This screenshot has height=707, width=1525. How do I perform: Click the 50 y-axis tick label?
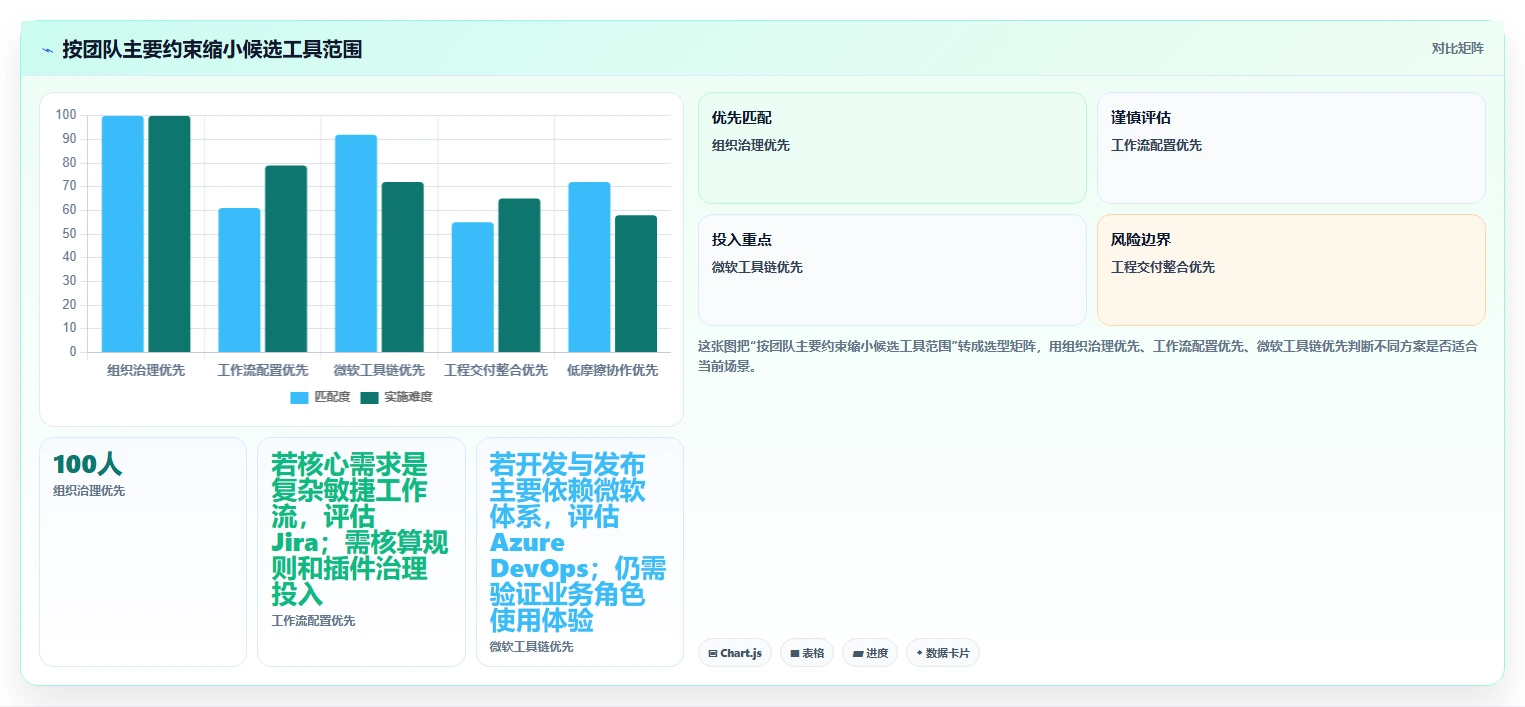[69, 234]
